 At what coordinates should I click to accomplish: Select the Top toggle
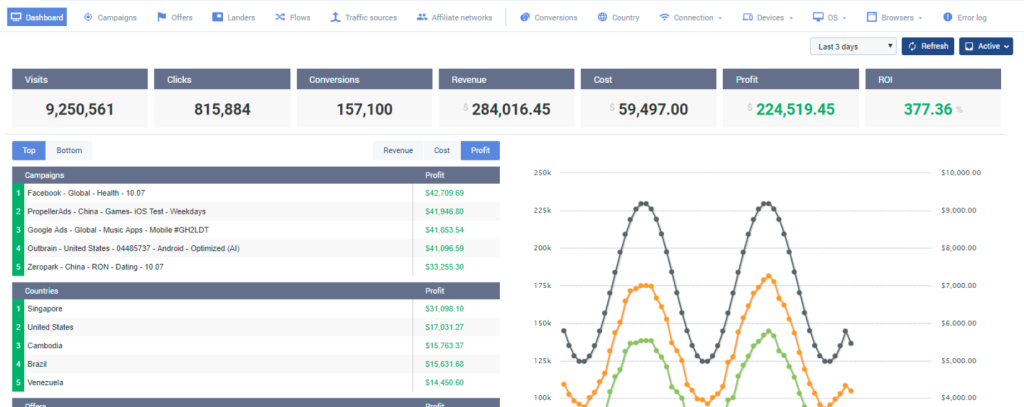(x=29, y=150)
